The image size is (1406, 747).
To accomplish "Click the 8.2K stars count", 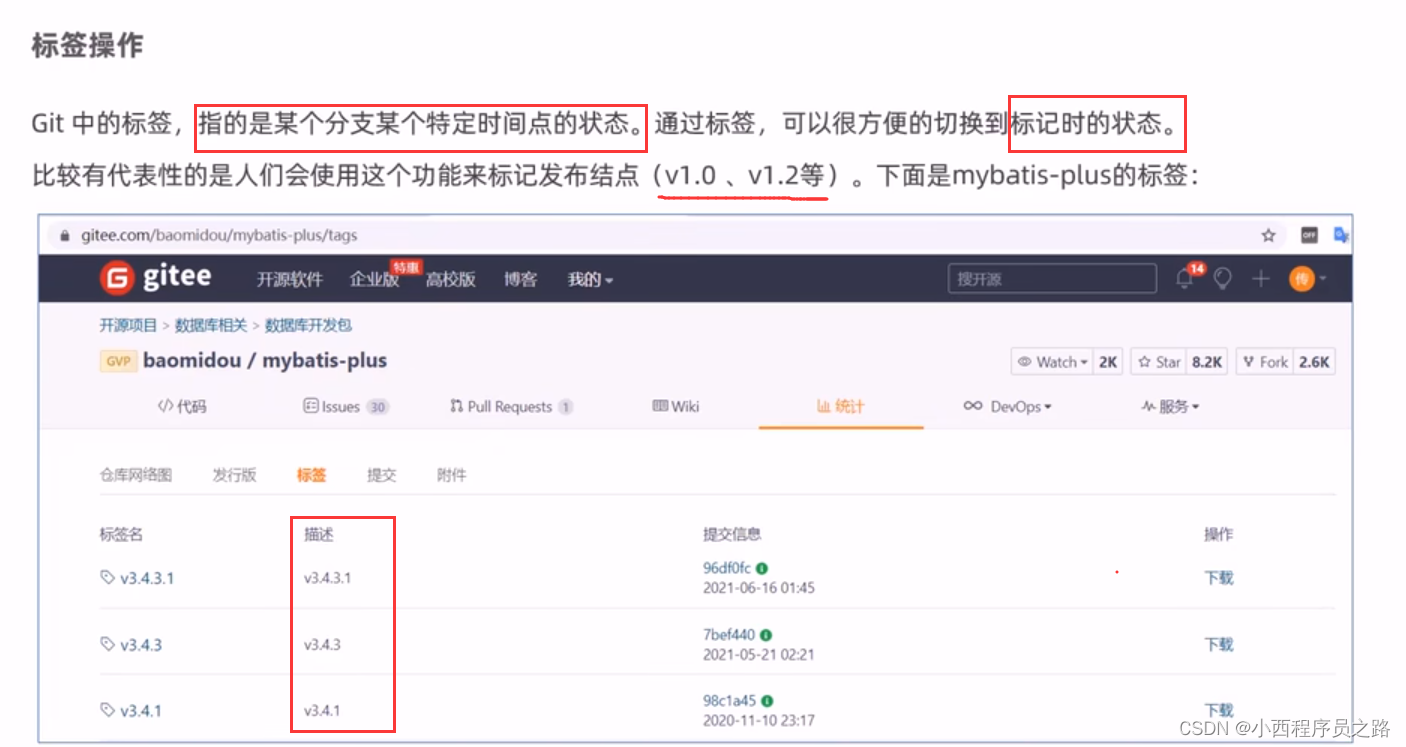I will [x=1207, y=362].
